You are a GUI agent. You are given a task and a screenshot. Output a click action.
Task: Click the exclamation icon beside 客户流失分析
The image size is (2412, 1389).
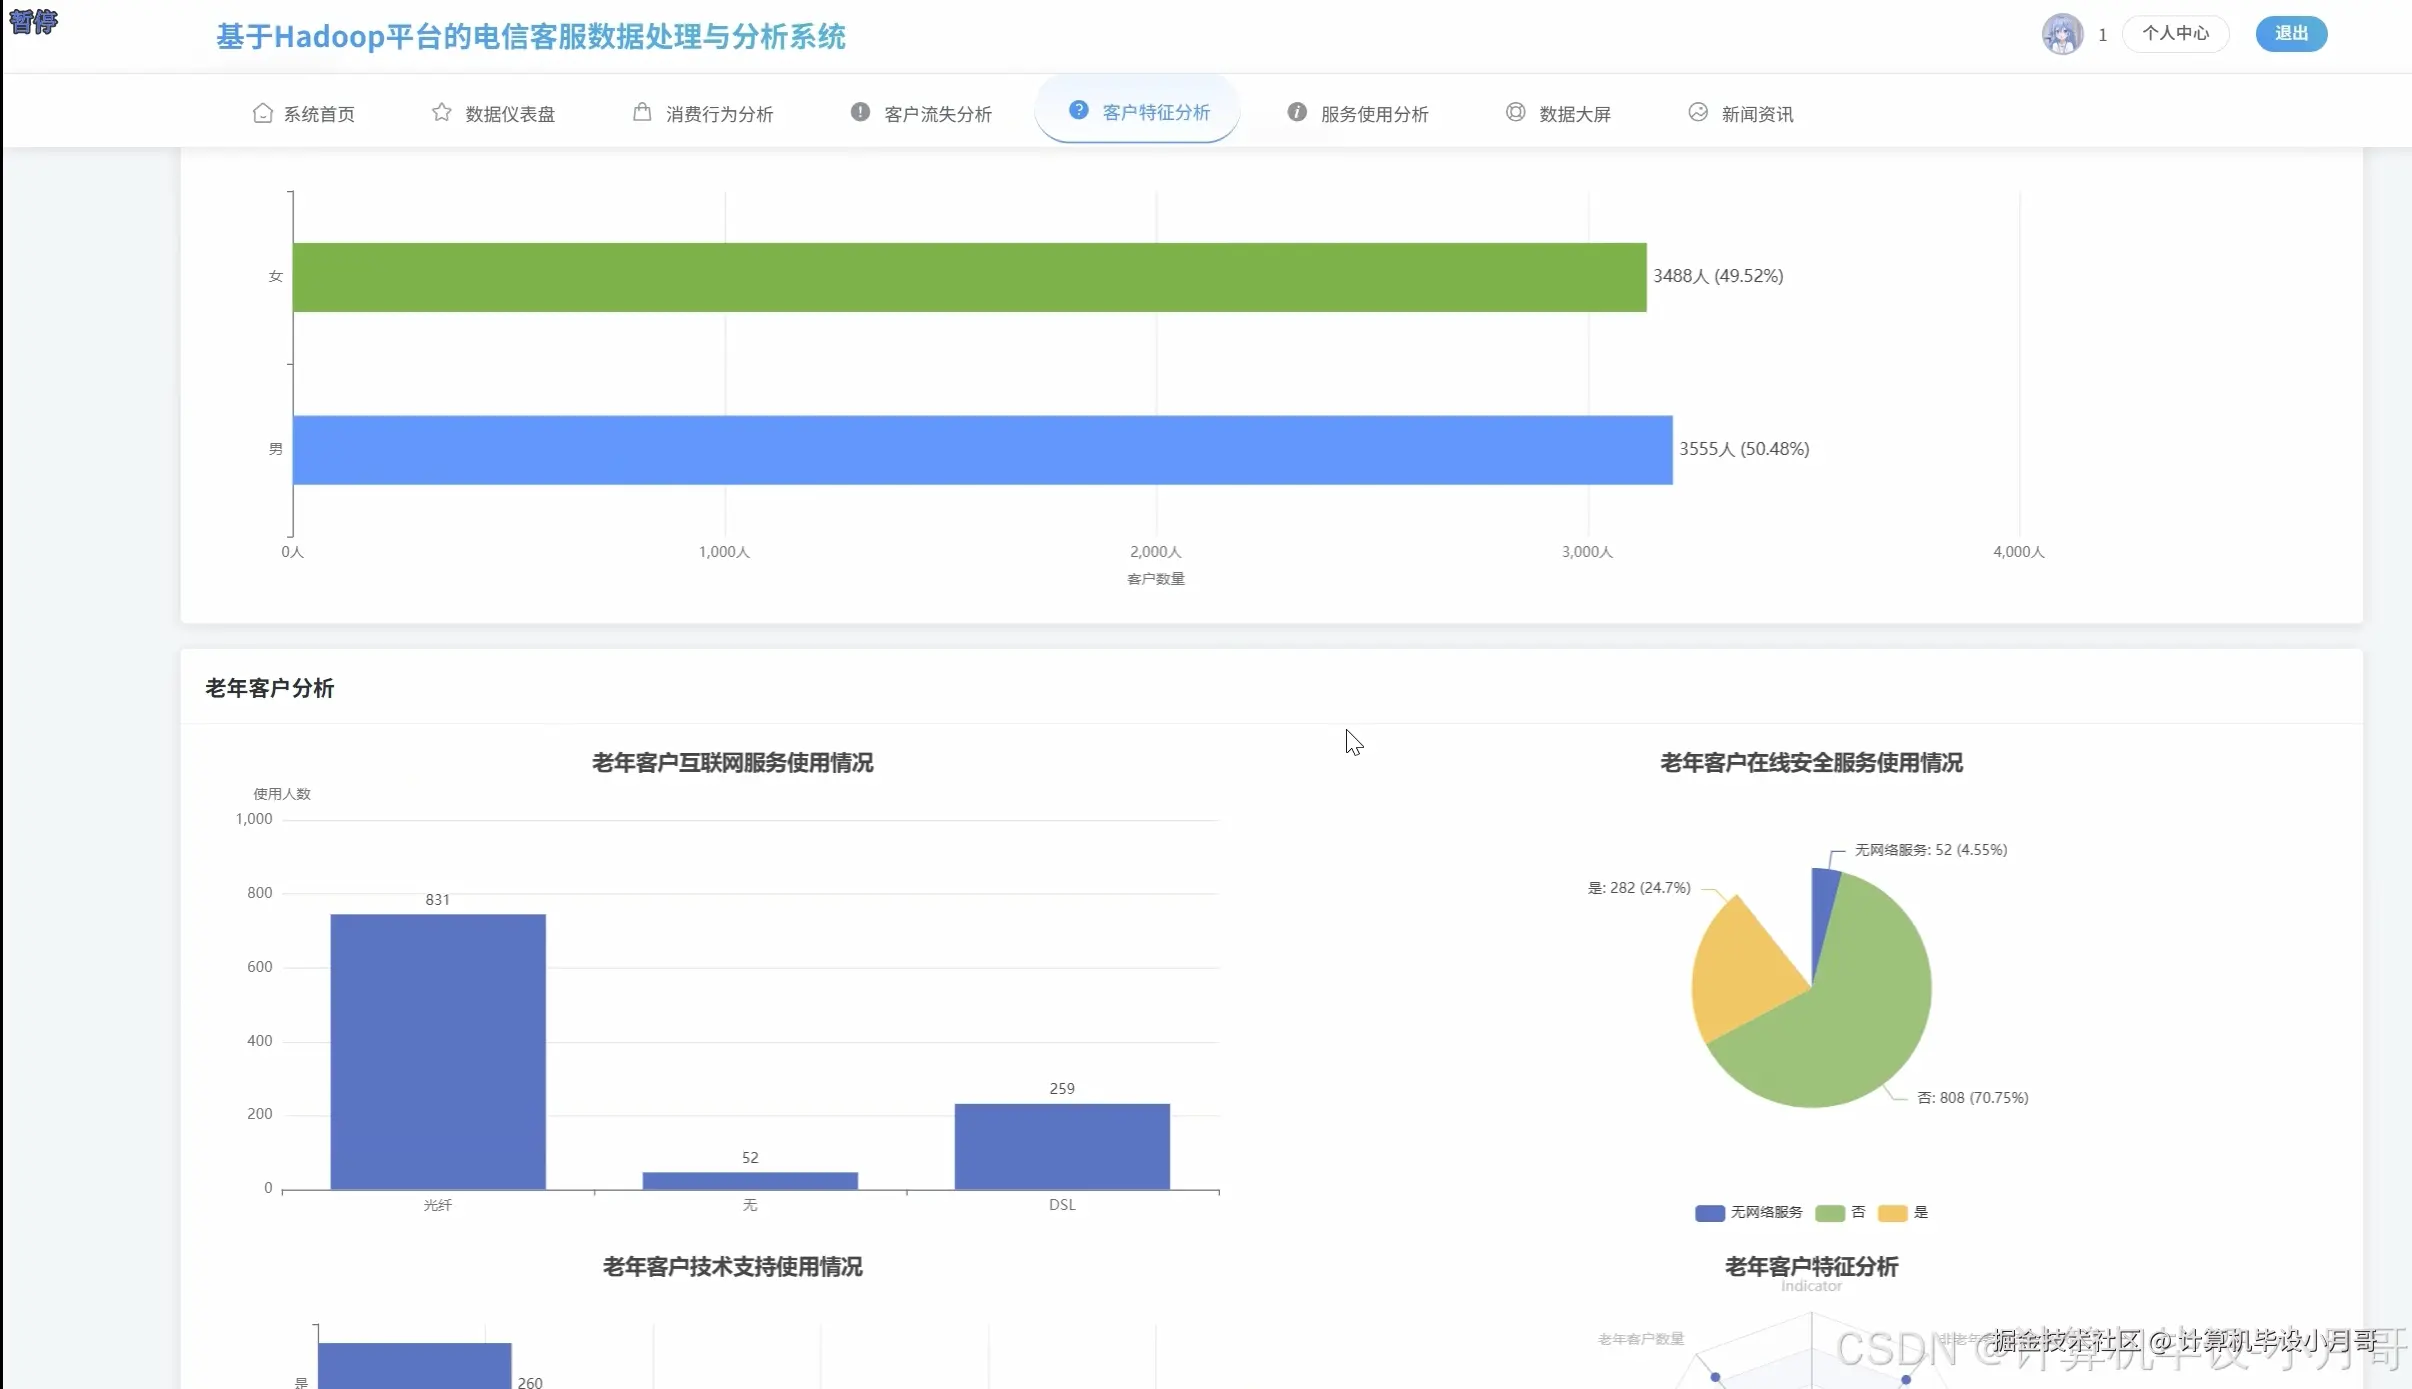pyautogui.click(x=860, y=112)
